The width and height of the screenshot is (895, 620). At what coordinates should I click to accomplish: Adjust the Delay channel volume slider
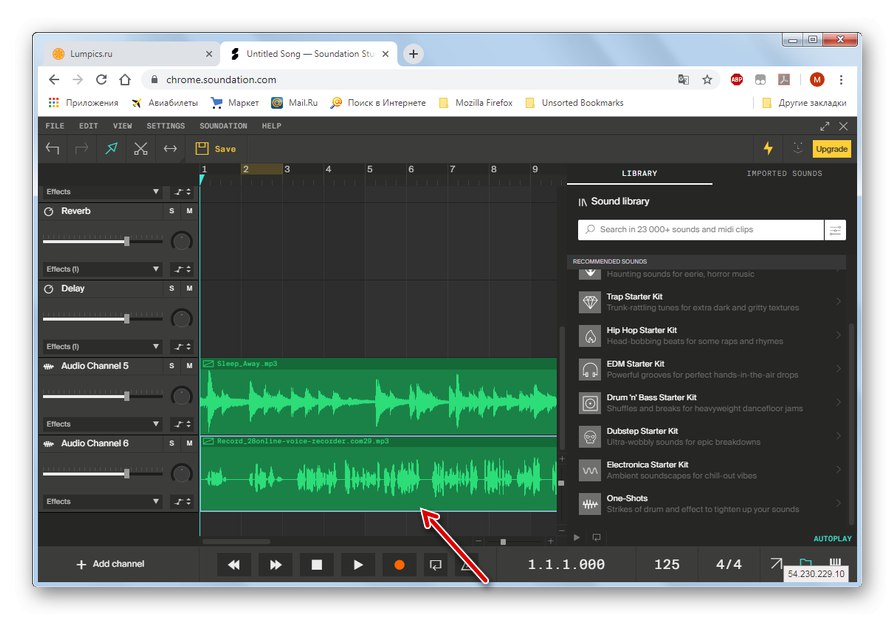coord(126,318)
